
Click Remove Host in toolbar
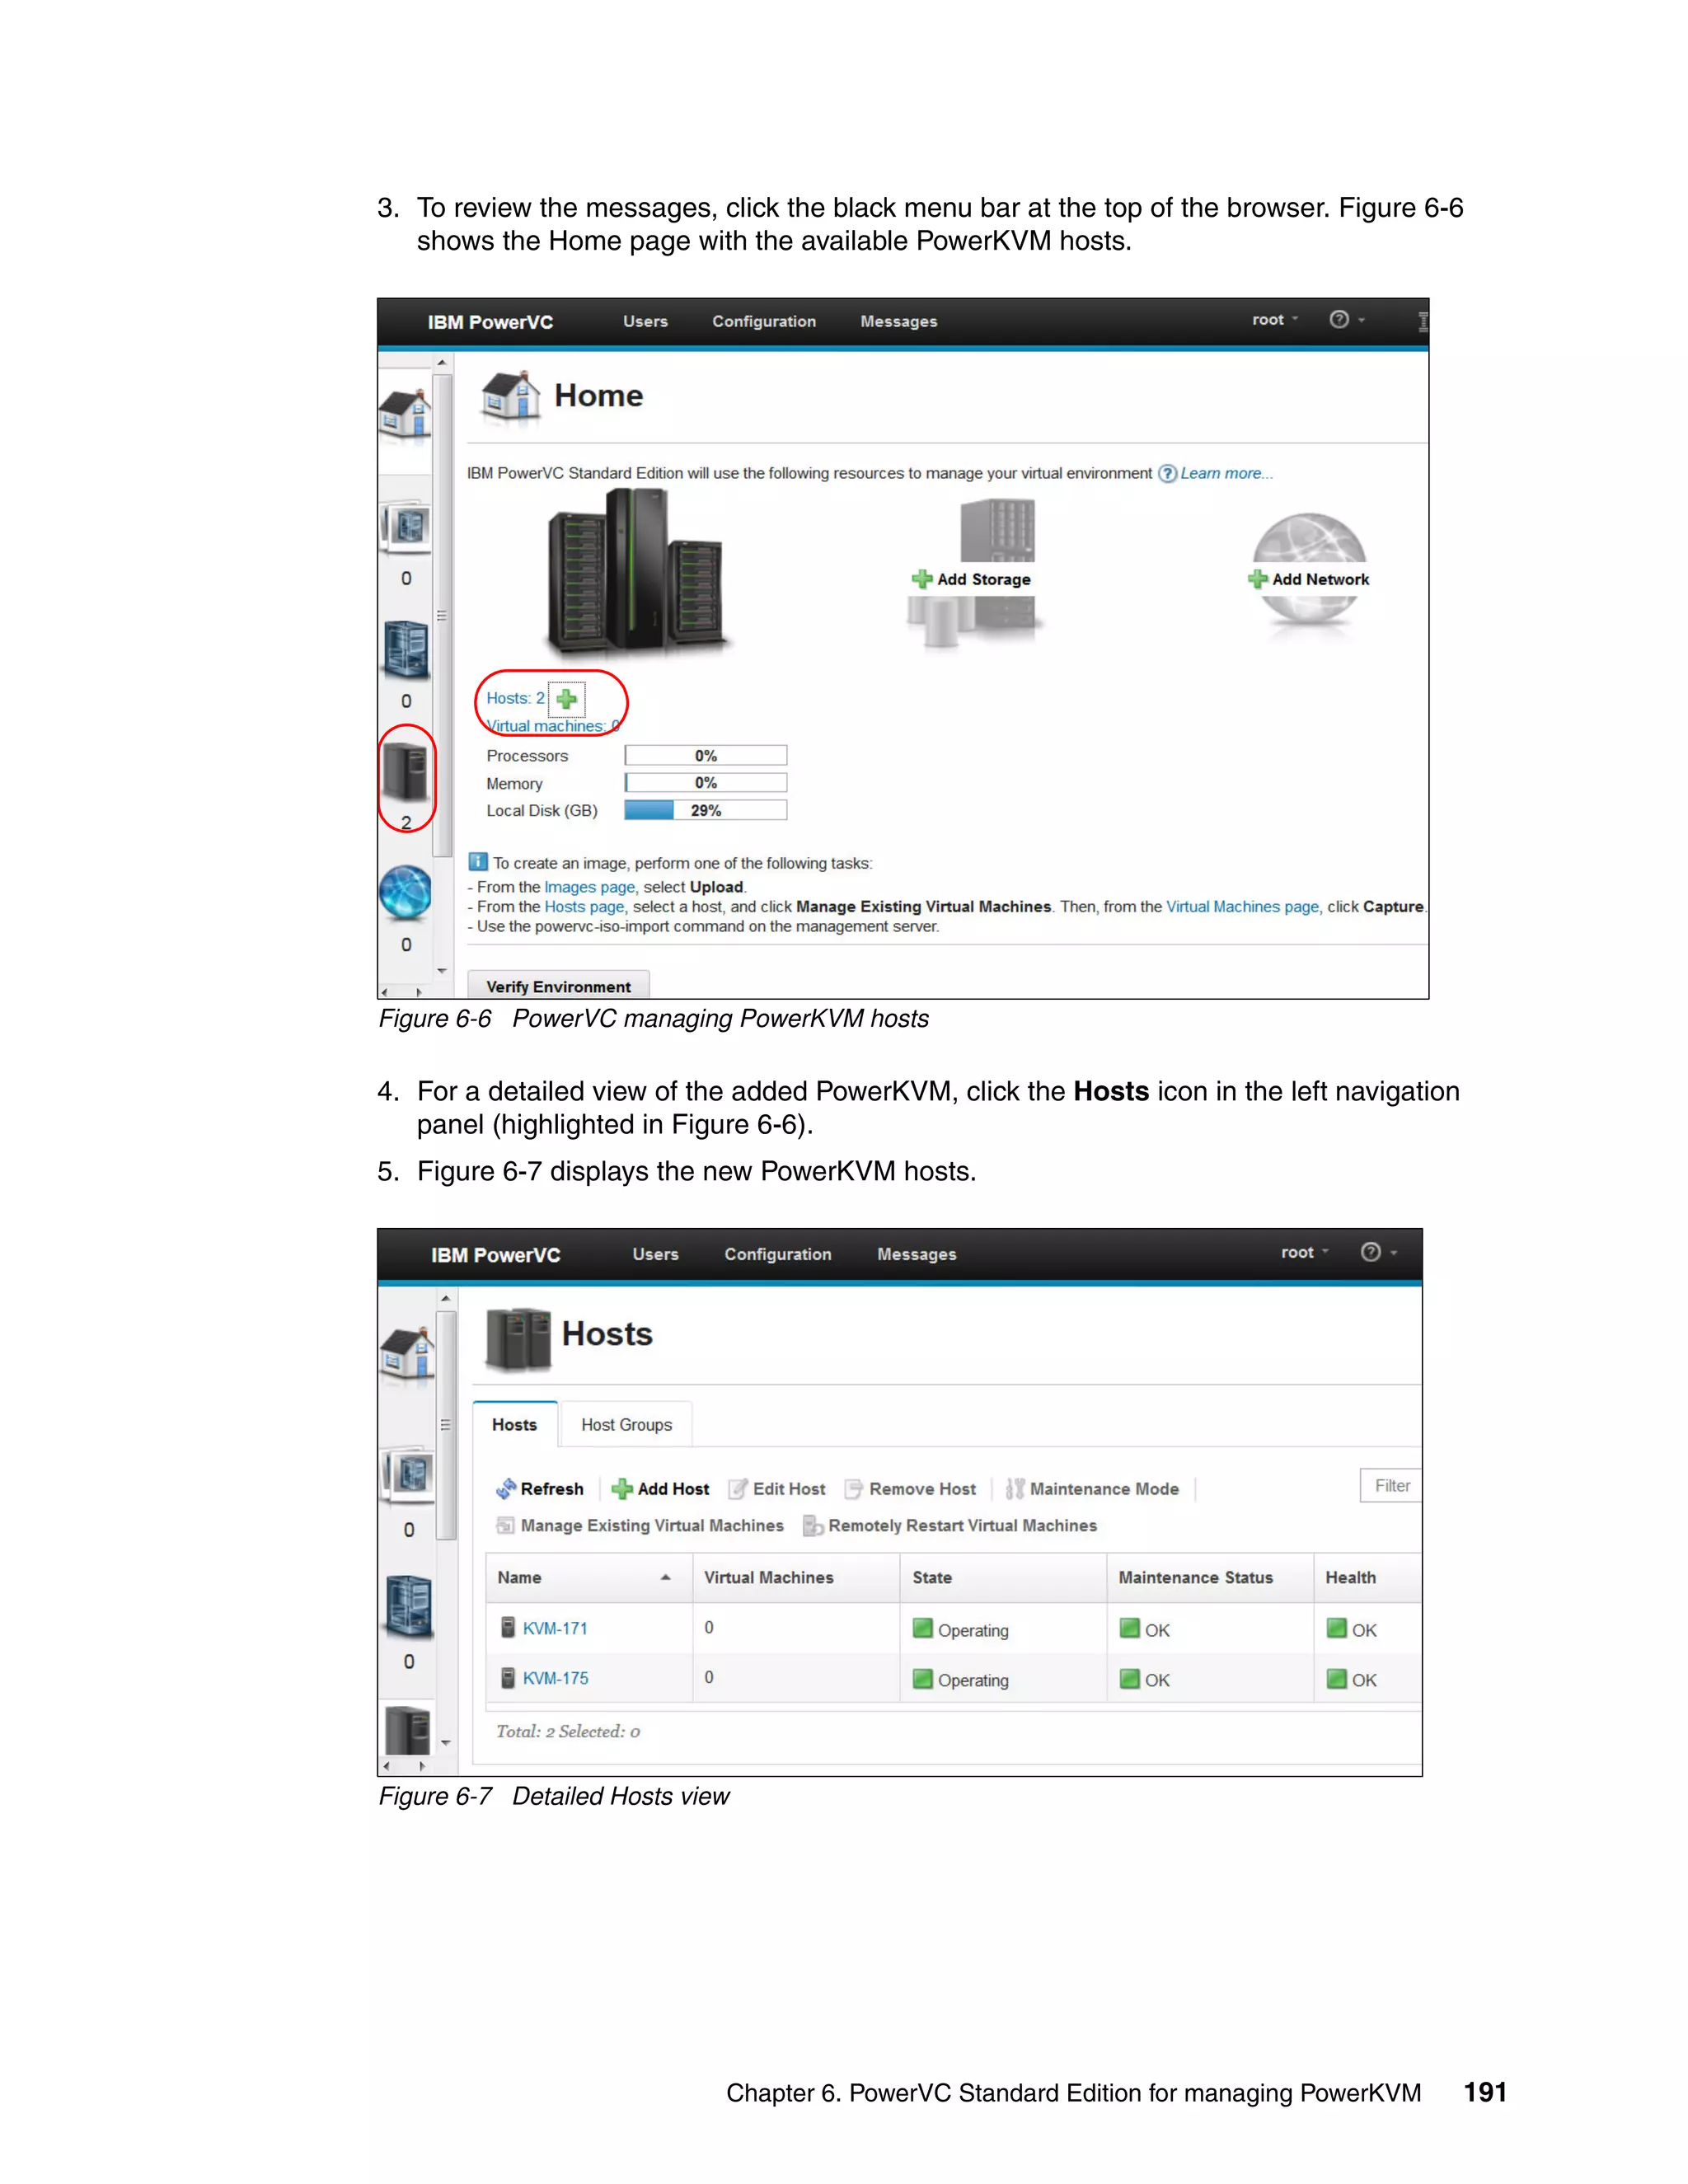(910, 1489)
